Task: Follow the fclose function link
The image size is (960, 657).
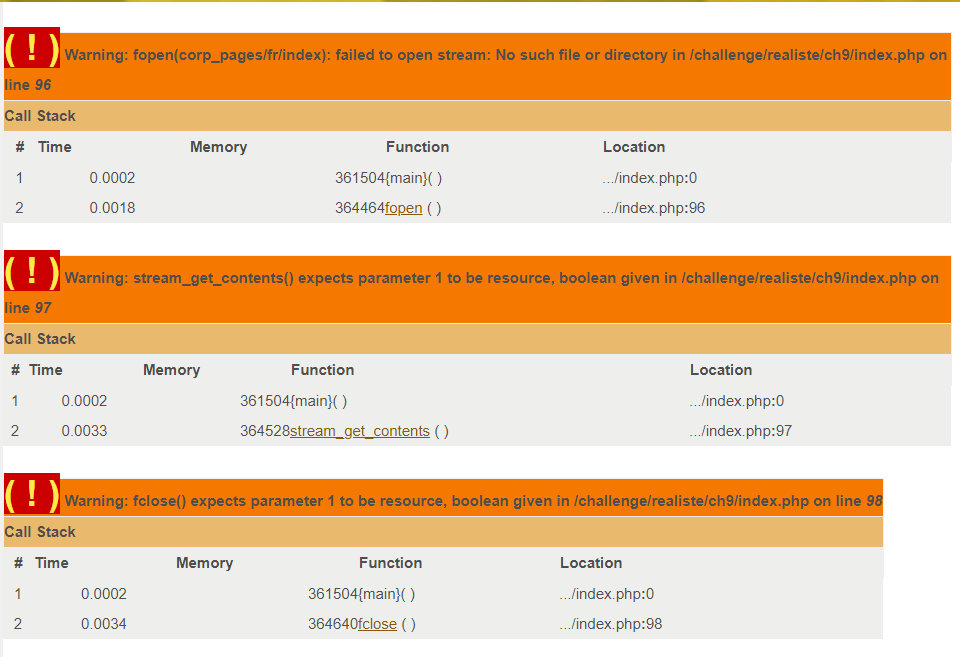Action: [377, 624]
